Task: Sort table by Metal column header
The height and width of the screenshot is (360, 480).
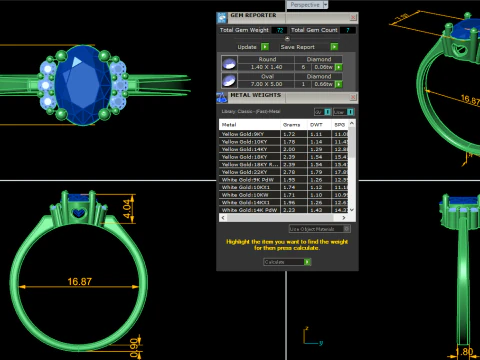Action: (x=249, y=125)
